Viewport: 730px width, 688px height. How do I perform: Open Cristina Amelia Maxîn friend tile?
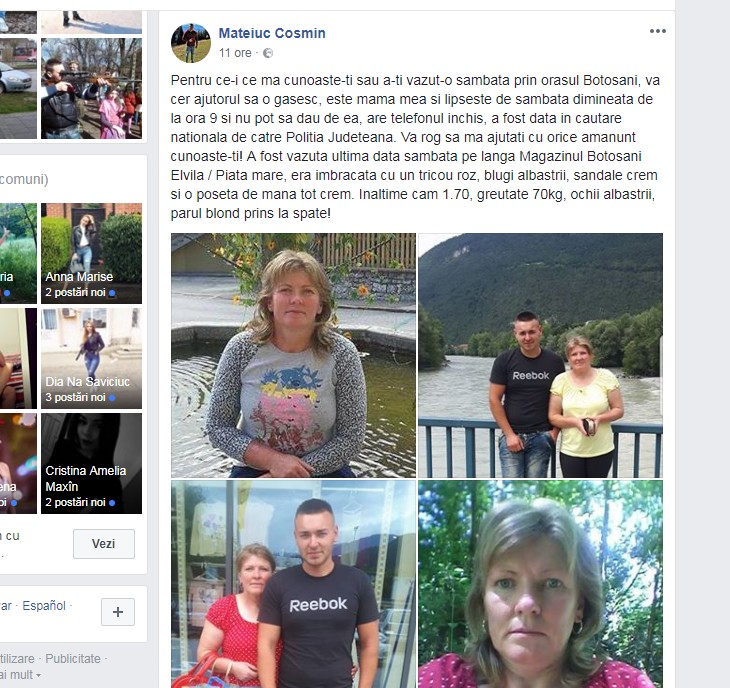91,464
